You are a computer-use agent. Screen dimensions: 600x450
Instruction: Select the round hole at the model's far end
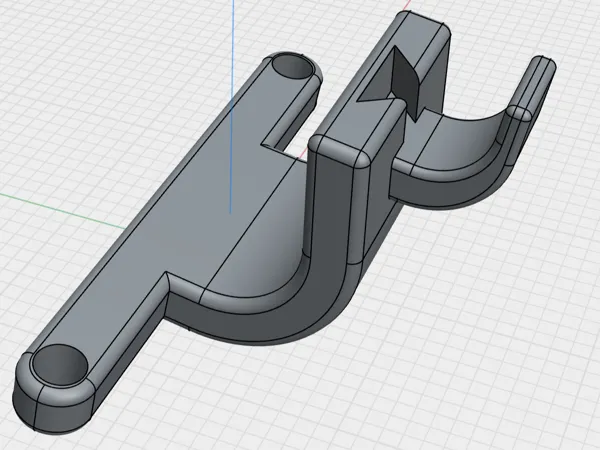point(293,66)
